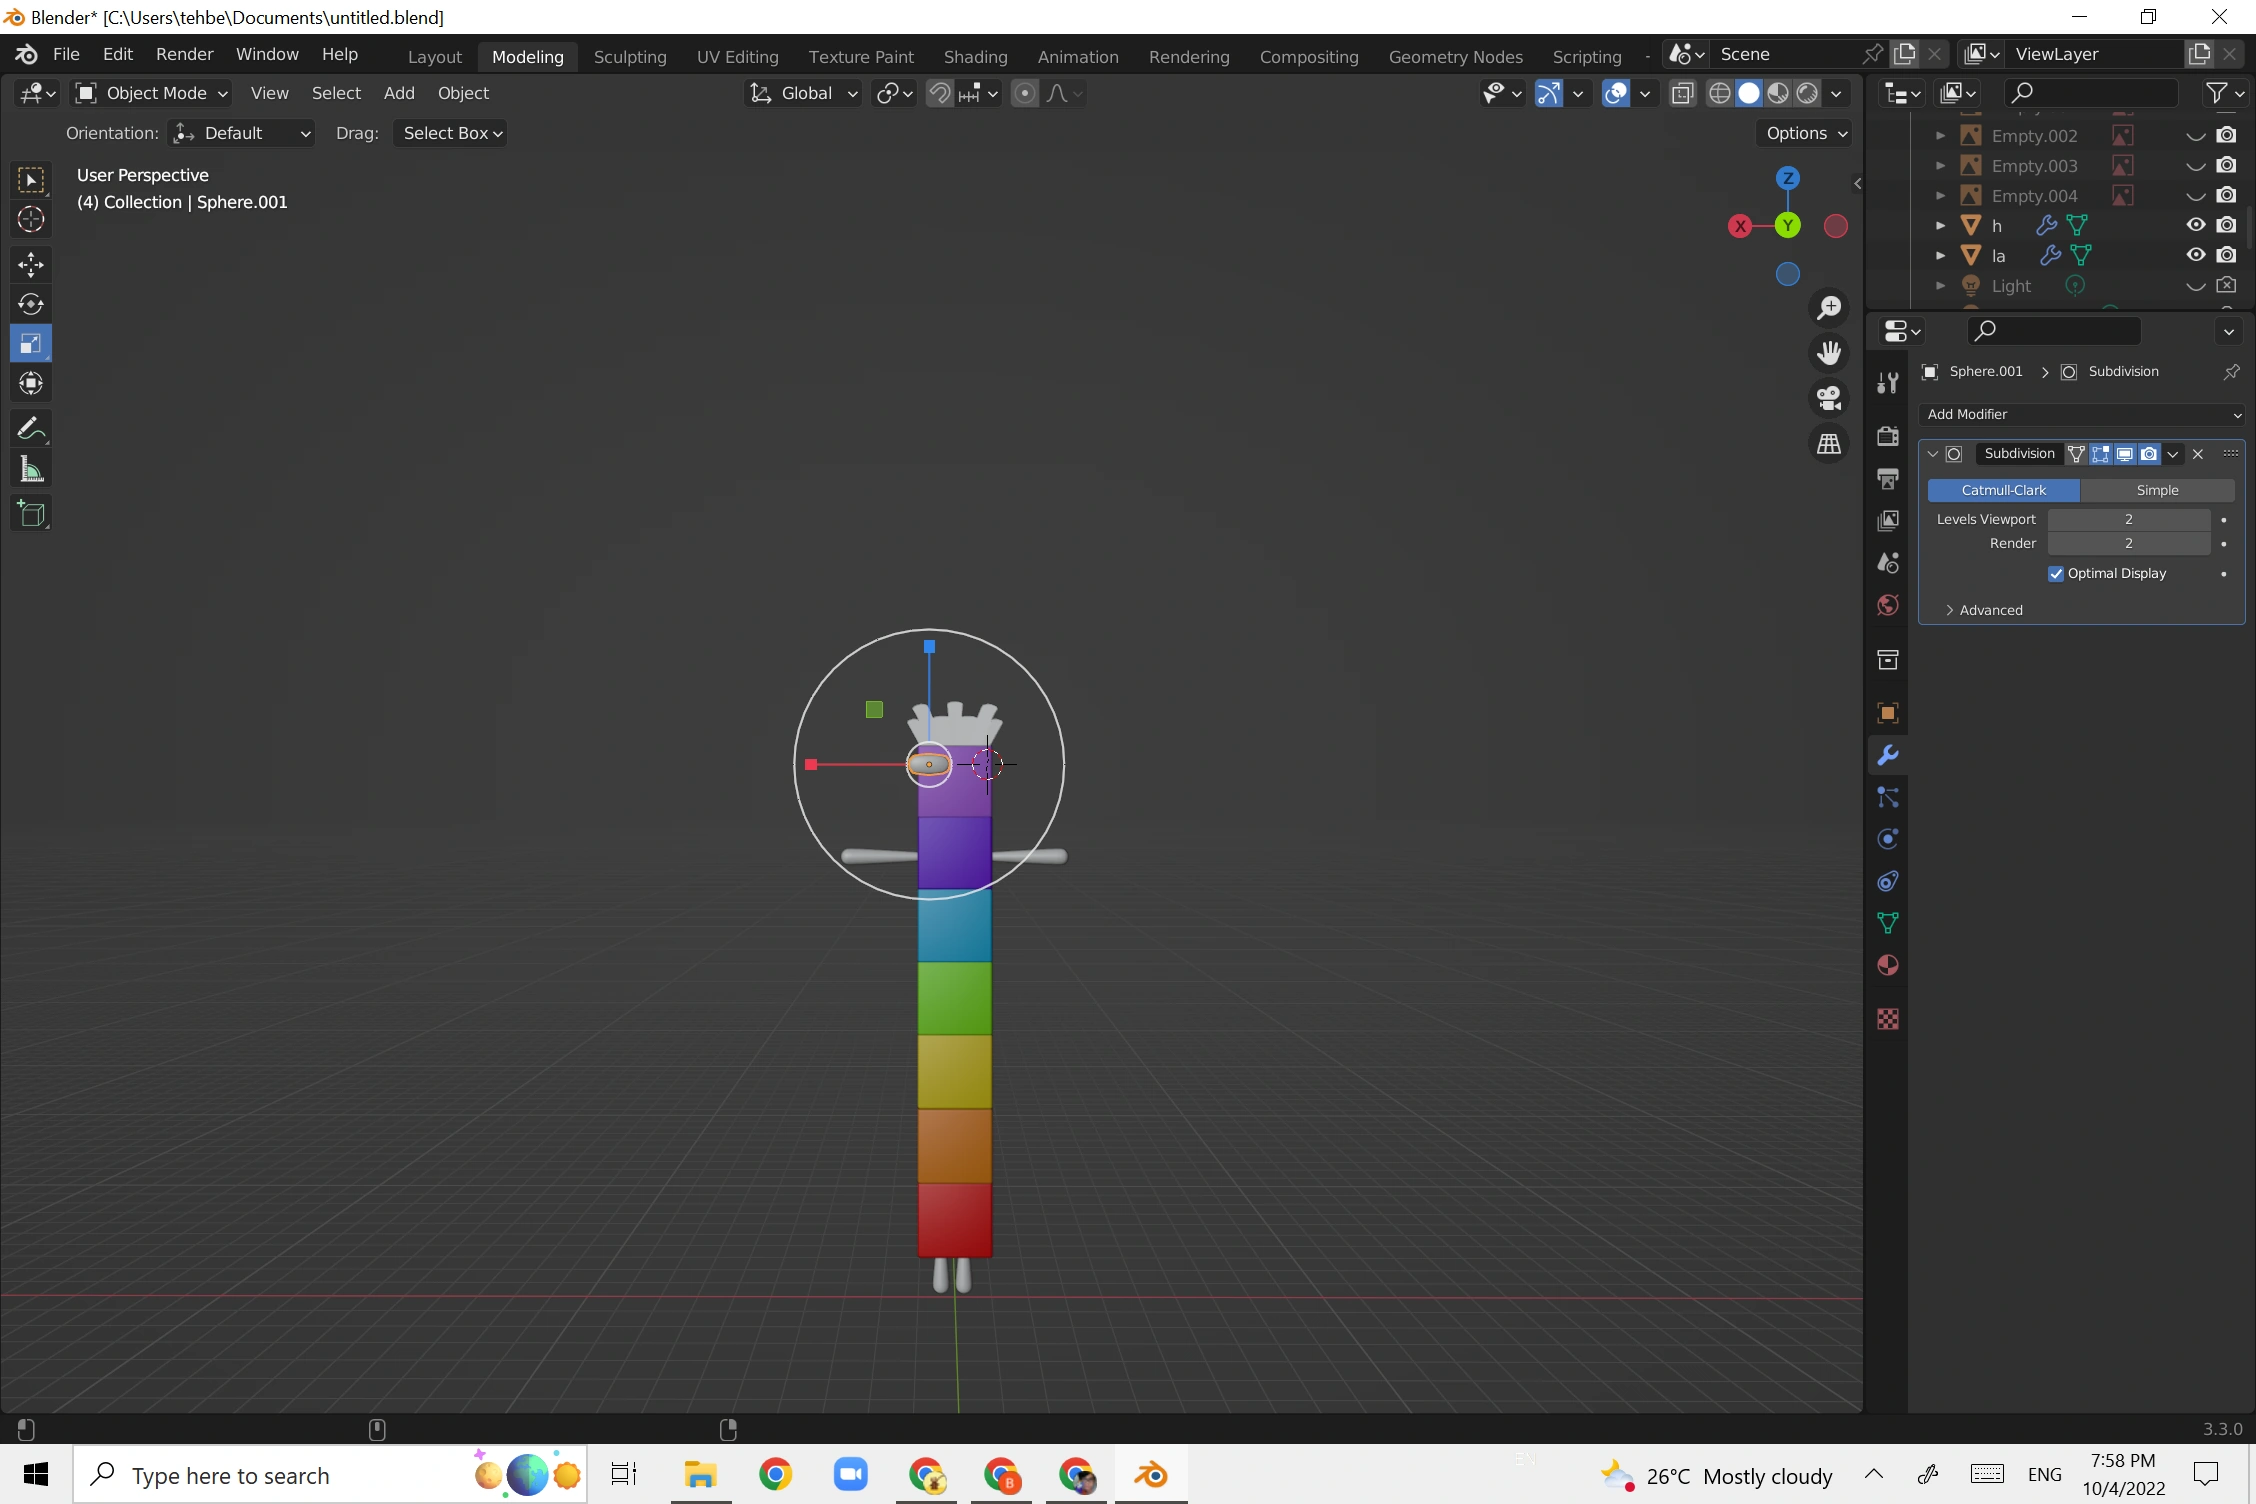Switch to the Sculpting workspace tab
This screenshot has height=1504, width=2256.
[x=630, y=57]
